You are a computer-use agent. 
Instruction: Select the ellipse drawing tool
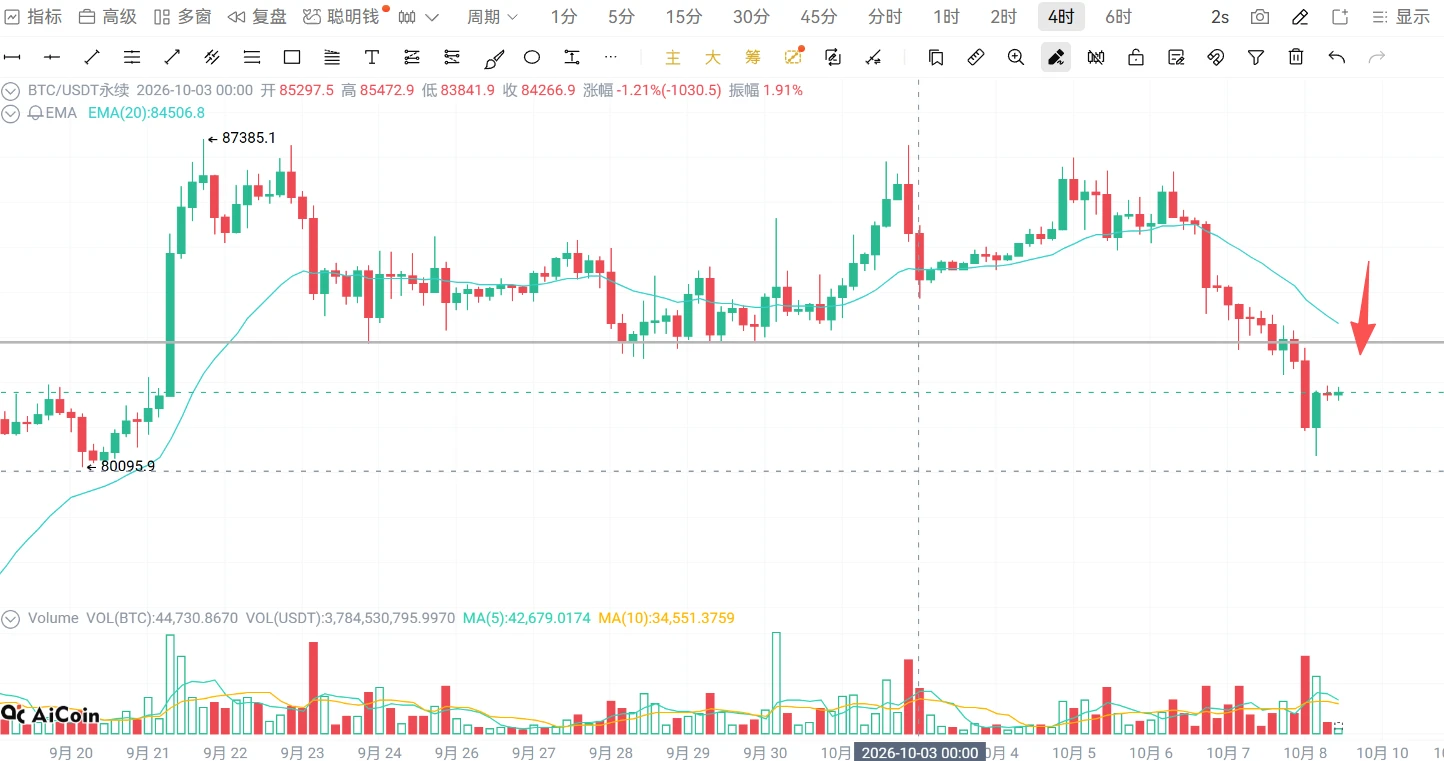(532, 57)
